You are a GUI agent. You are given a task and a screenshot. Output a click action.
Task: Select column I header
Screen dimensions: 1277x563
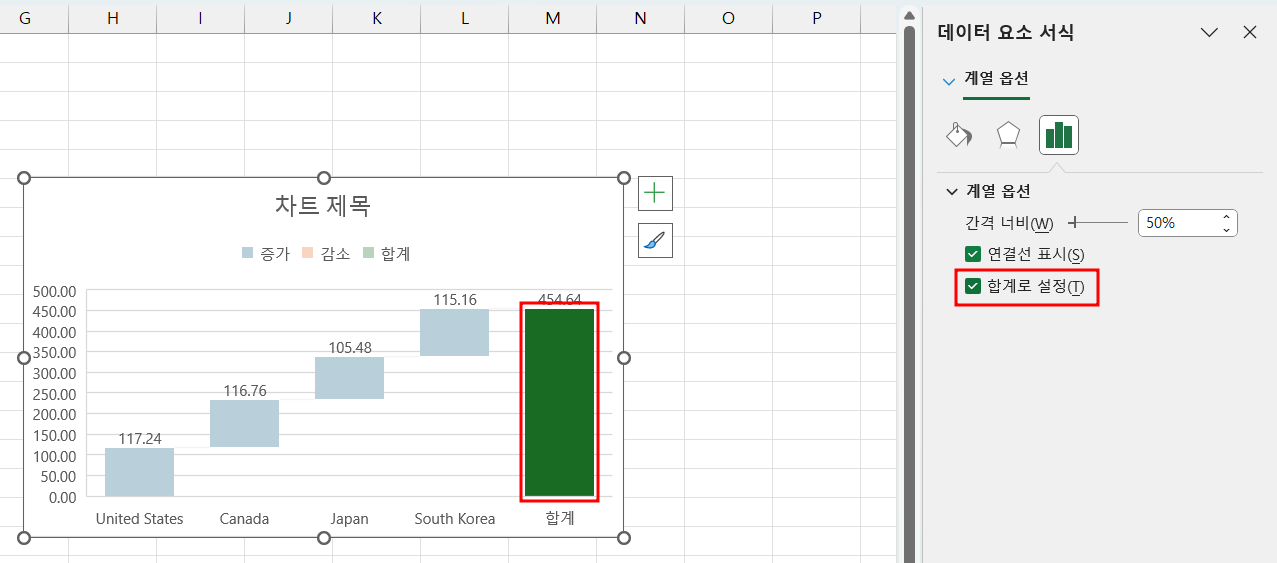(200, 18)
